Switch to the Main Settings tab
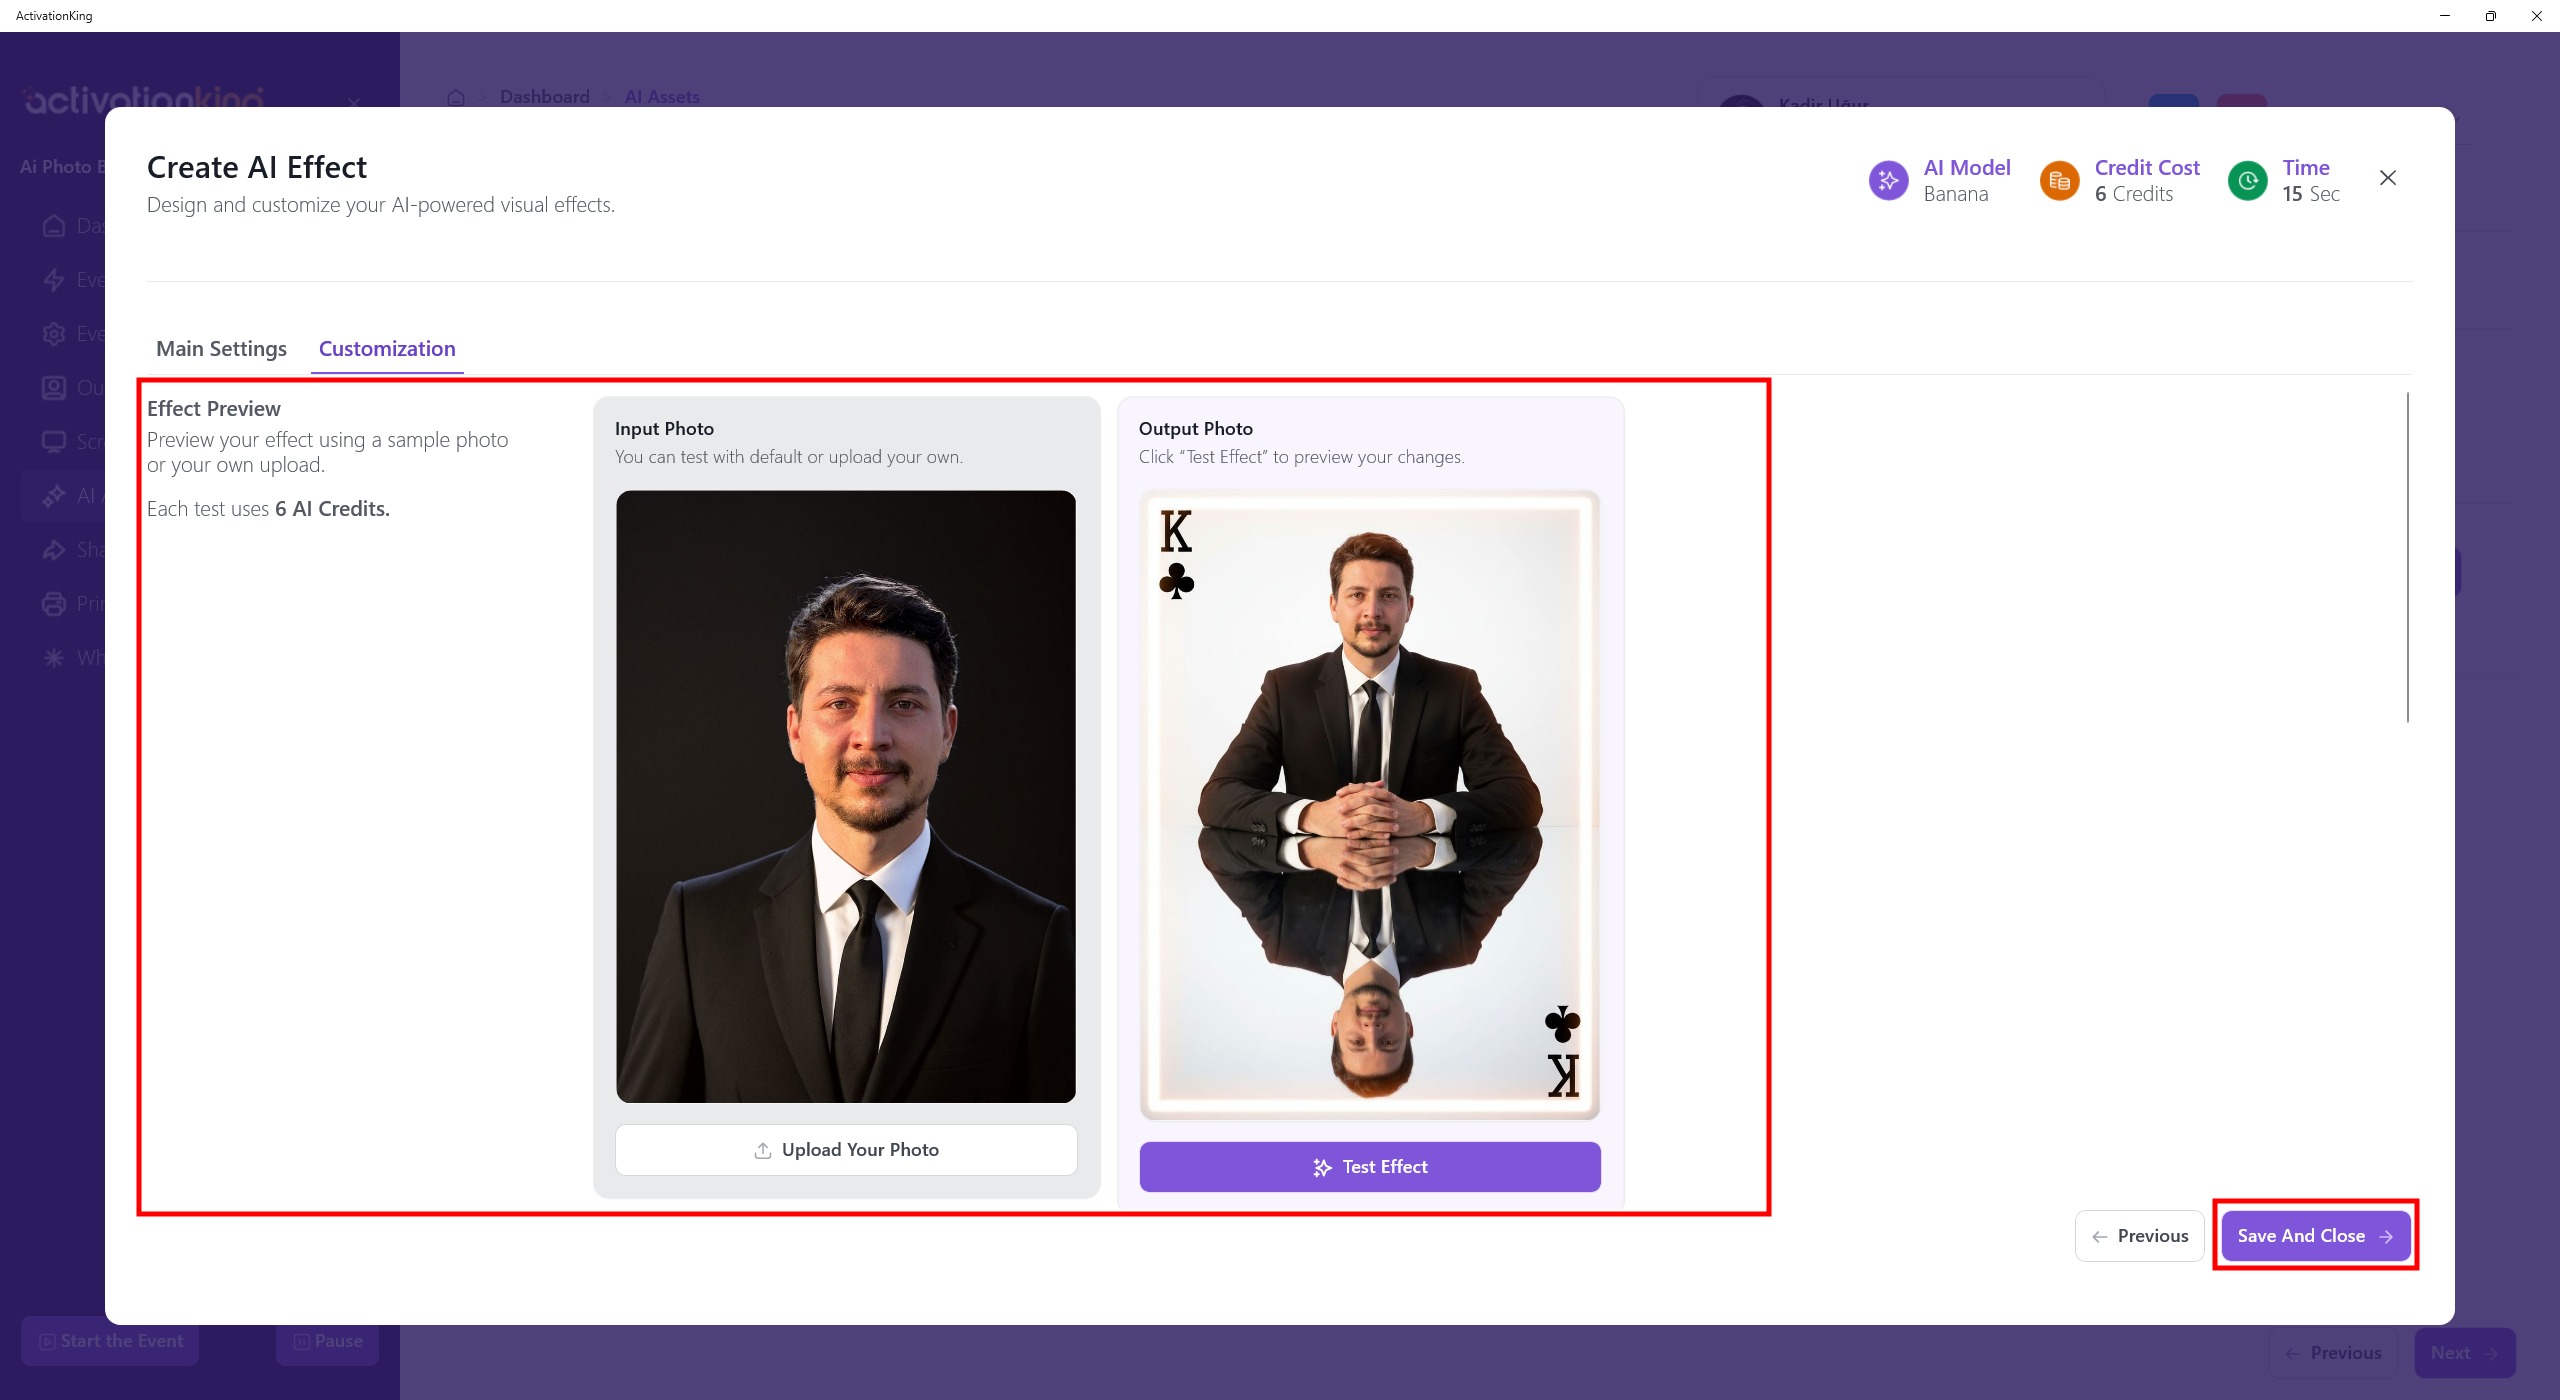The image size is (2560, 1400). pos(221,349)
